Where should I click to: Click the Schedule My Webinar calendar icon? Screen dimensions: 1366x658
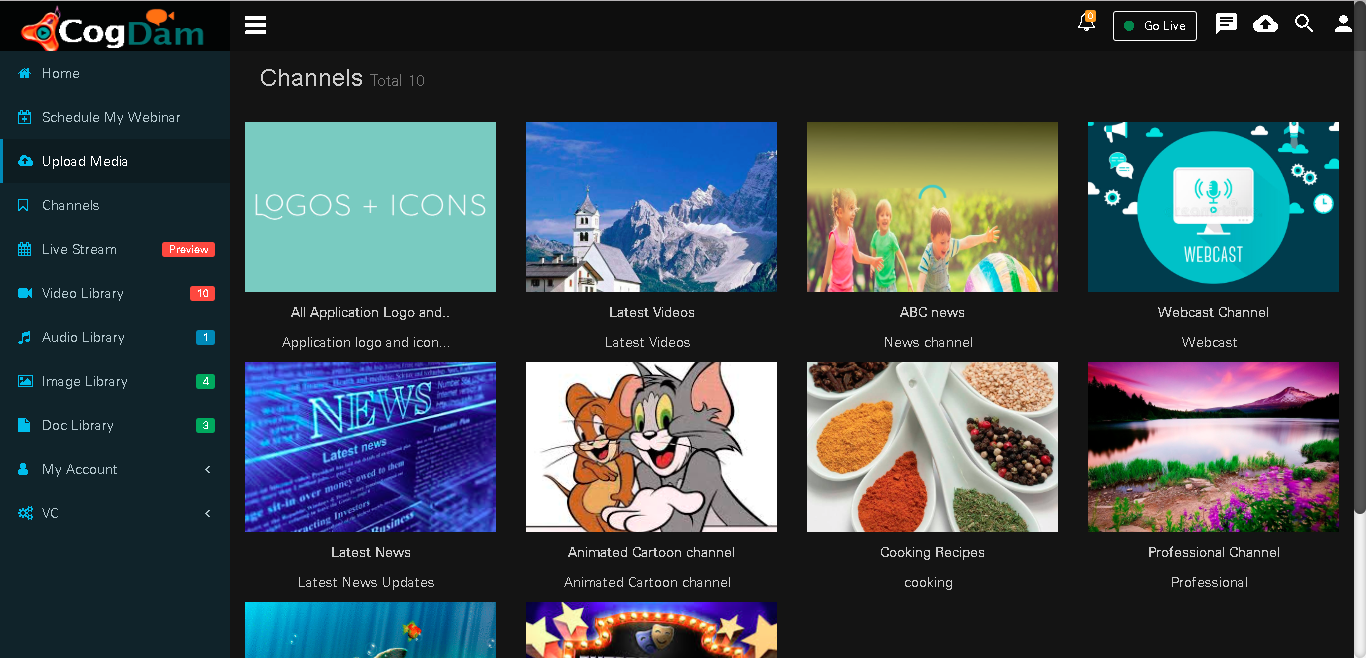25,117
